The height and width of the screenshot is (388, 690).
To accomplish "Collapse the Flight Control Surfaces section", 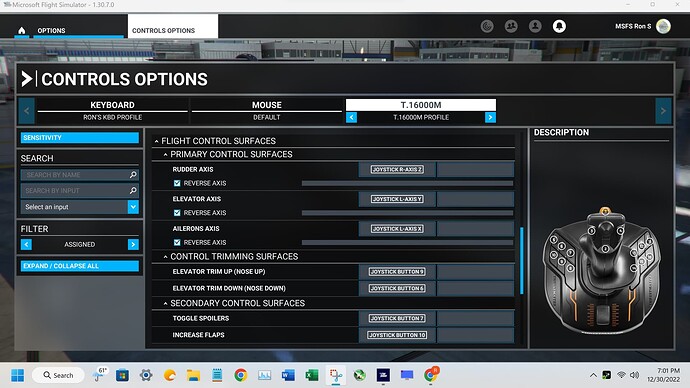I will (156, 141).
